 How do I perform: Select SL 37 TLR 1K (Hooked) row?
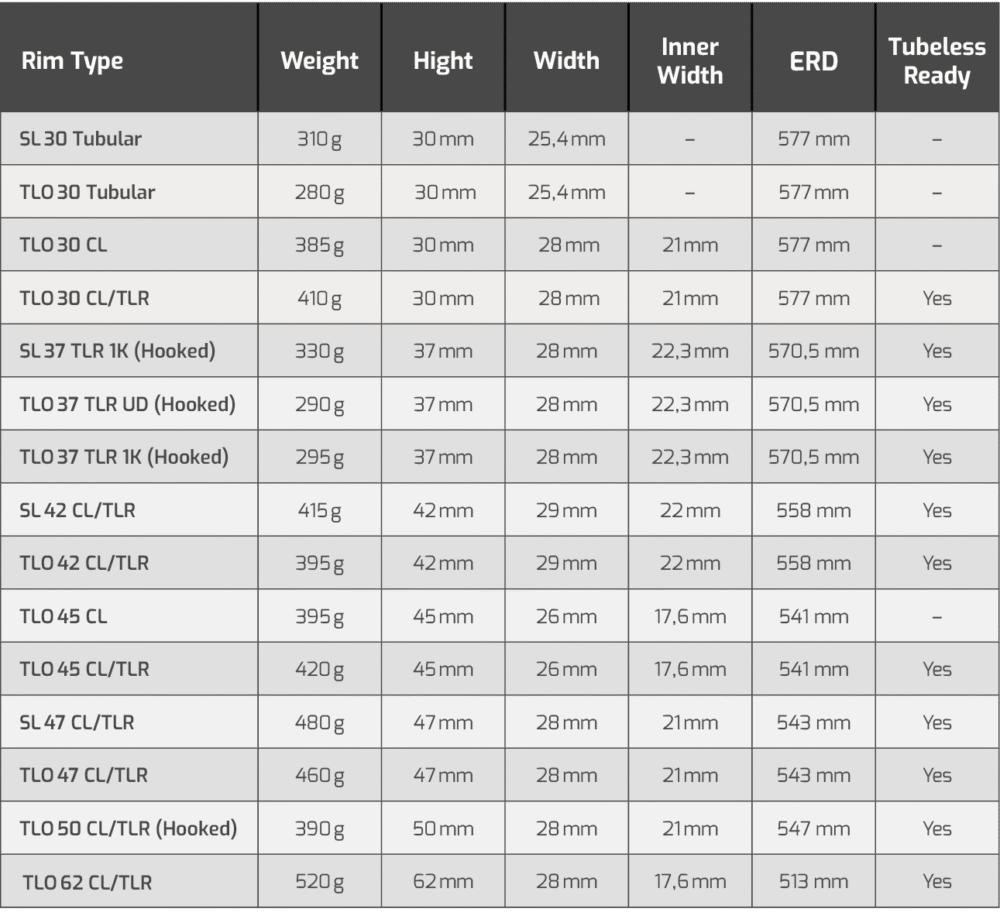499,351
